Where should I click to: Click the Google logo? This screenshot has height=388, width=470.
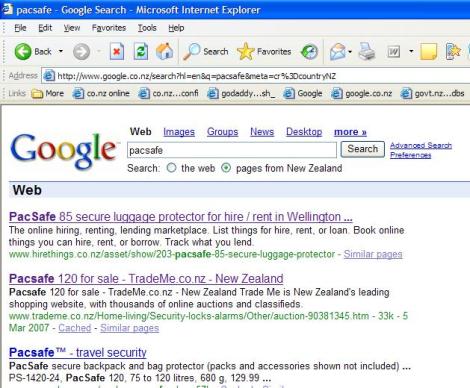click(x=64, y=151)
